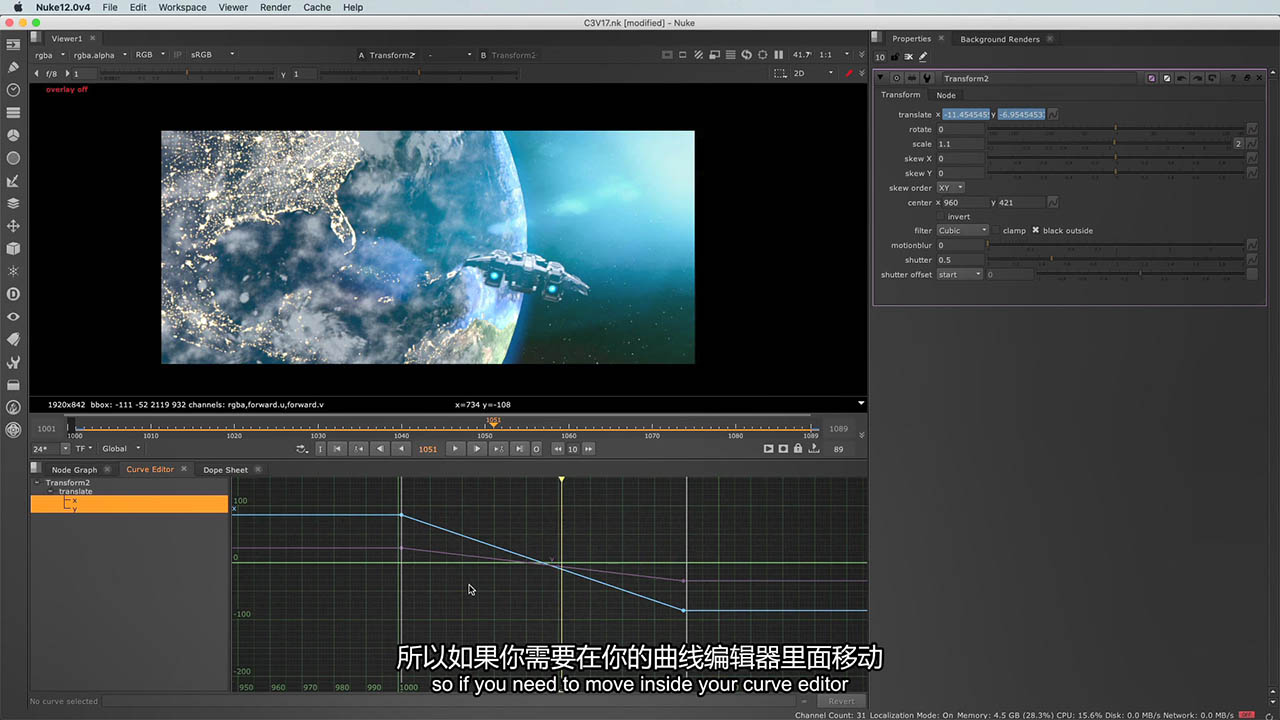Click the lock properties bin icon
The width and height of the screenshot is (1280, 720).
coord(894,57)
